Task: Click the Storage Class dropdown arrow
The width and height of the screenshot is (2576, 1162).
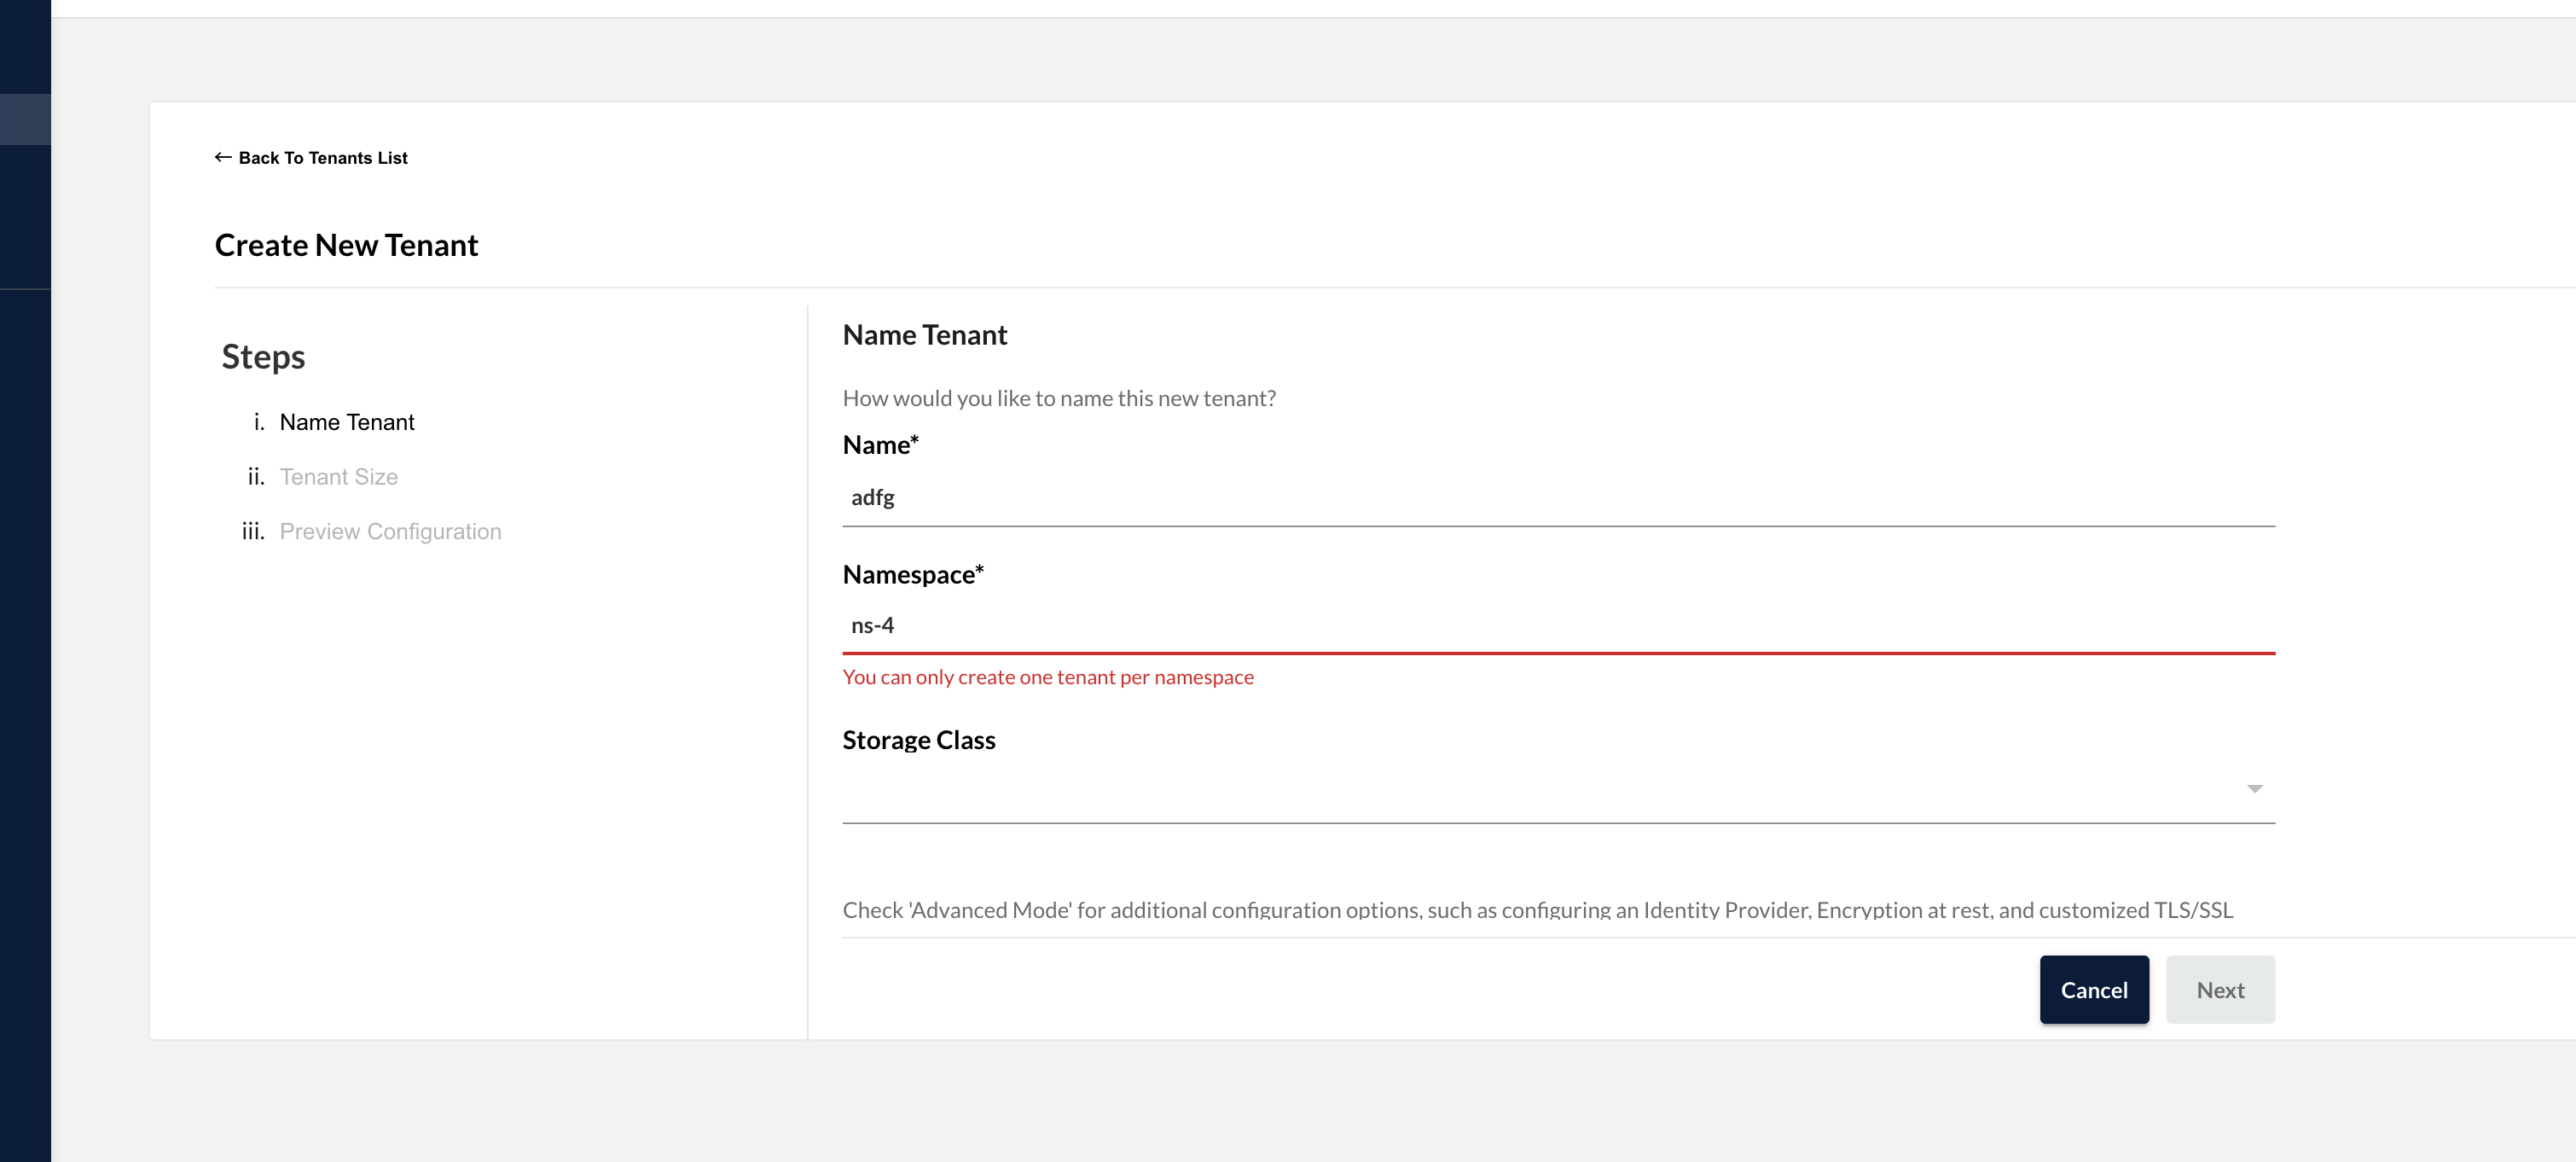Action: (x=2254, y=789)
